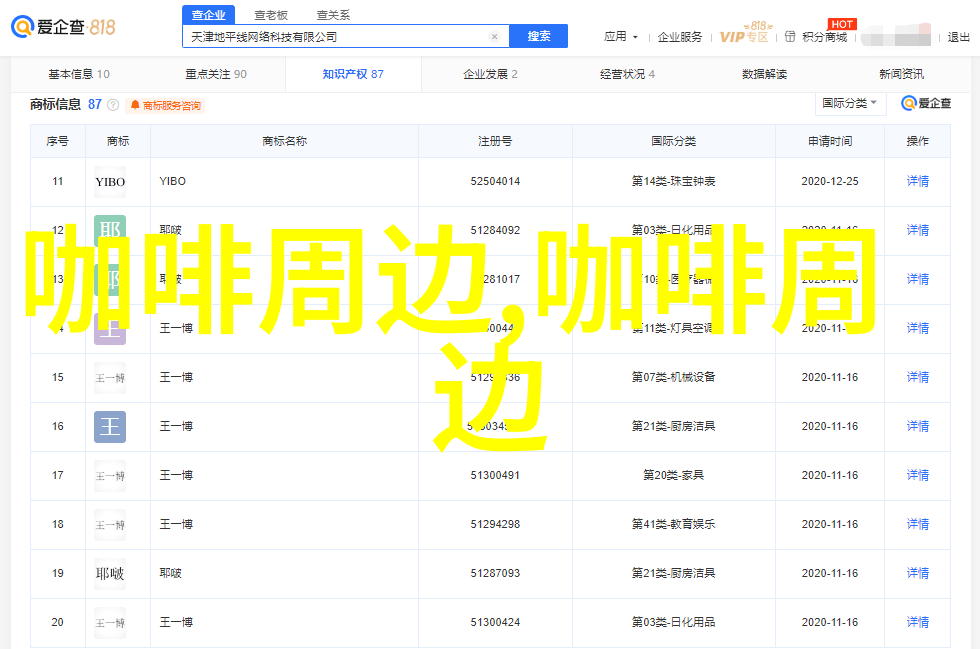Click the date 2020-12-25

tap(830, 181)
